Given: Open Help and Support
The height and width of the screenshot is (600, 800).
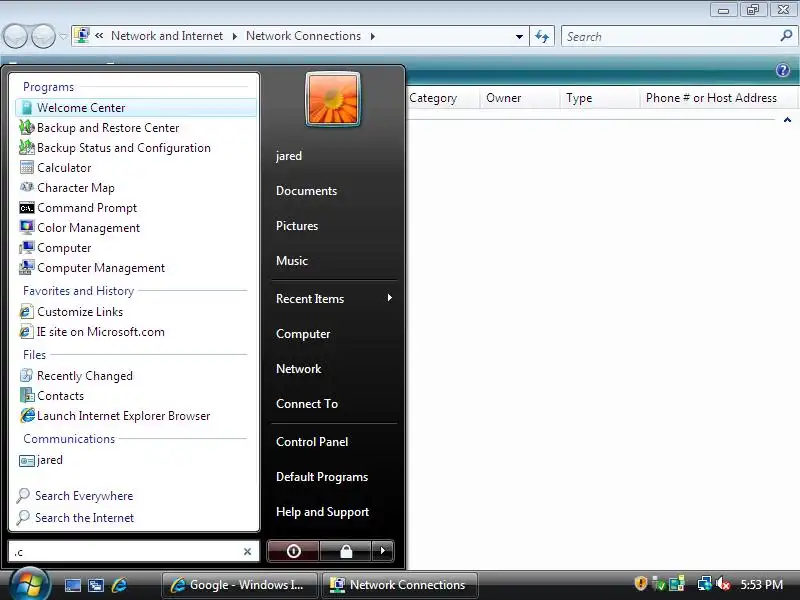Looking at the screenshot, I should (322, 512).
